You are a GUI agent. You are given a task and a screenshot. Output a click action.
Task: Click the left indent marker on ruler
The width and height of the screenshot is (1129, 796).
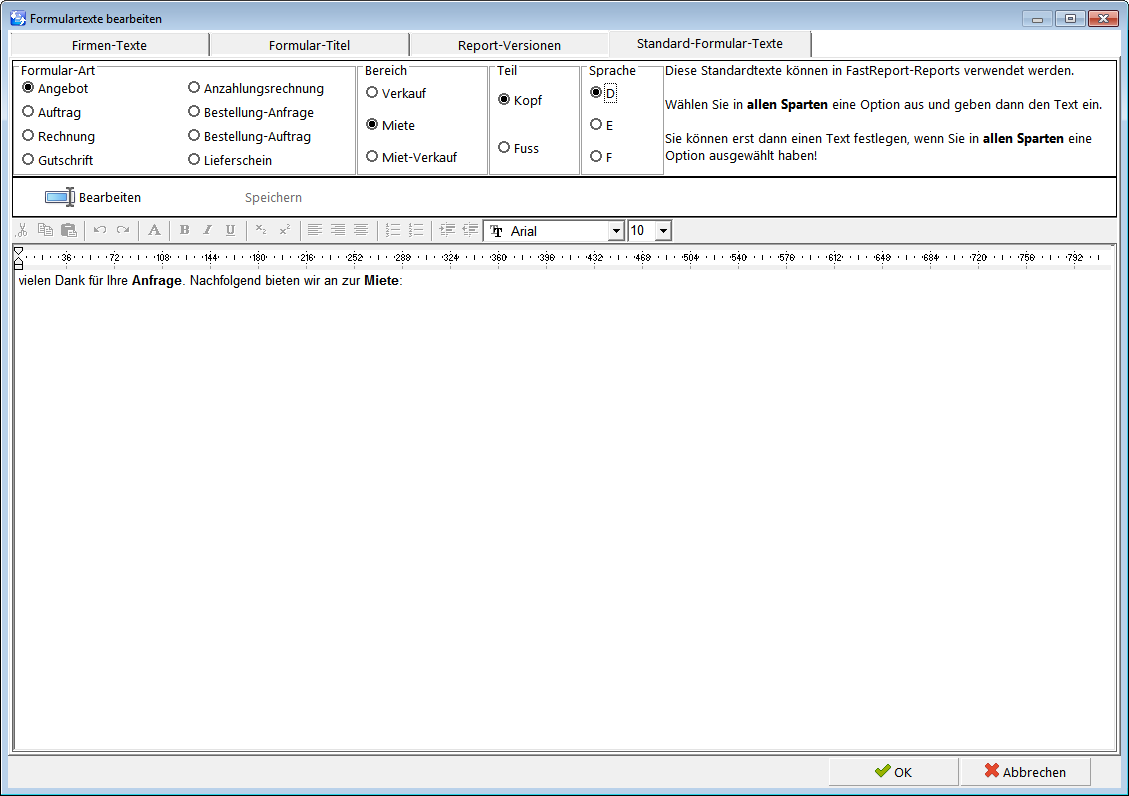19,264
